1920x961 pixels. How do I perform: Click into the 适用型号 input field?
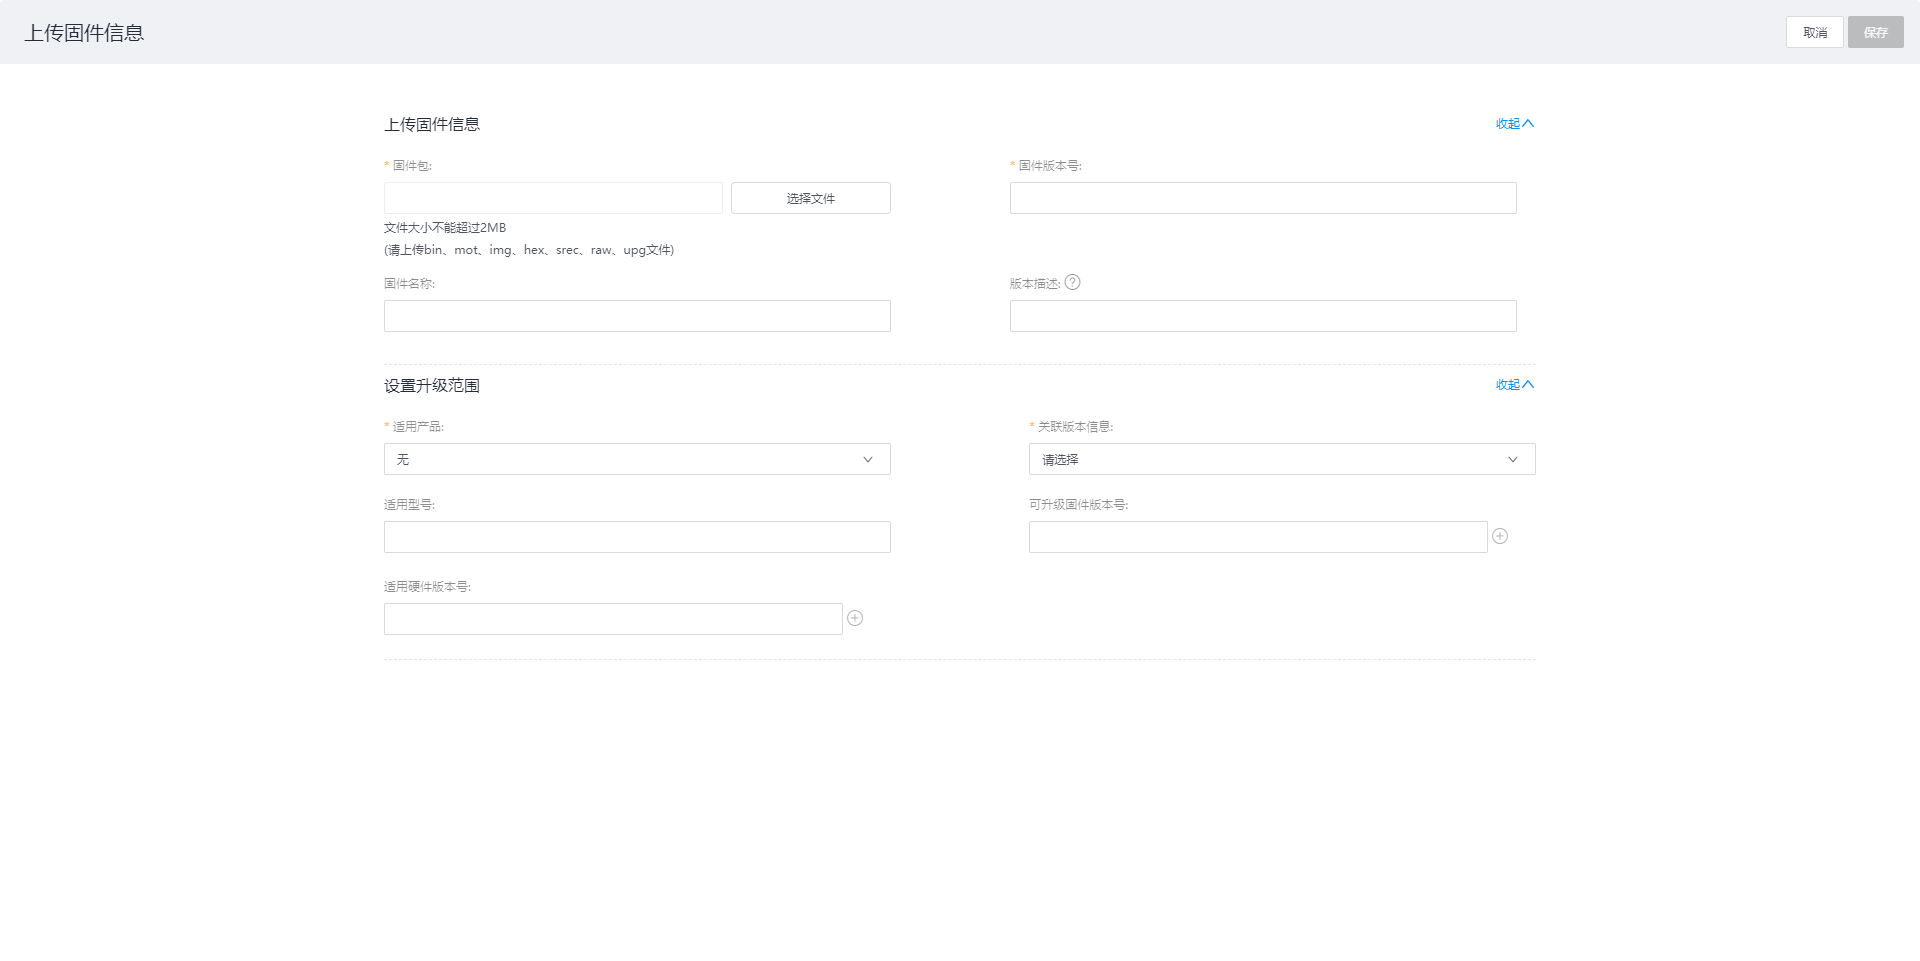point(637,538)
